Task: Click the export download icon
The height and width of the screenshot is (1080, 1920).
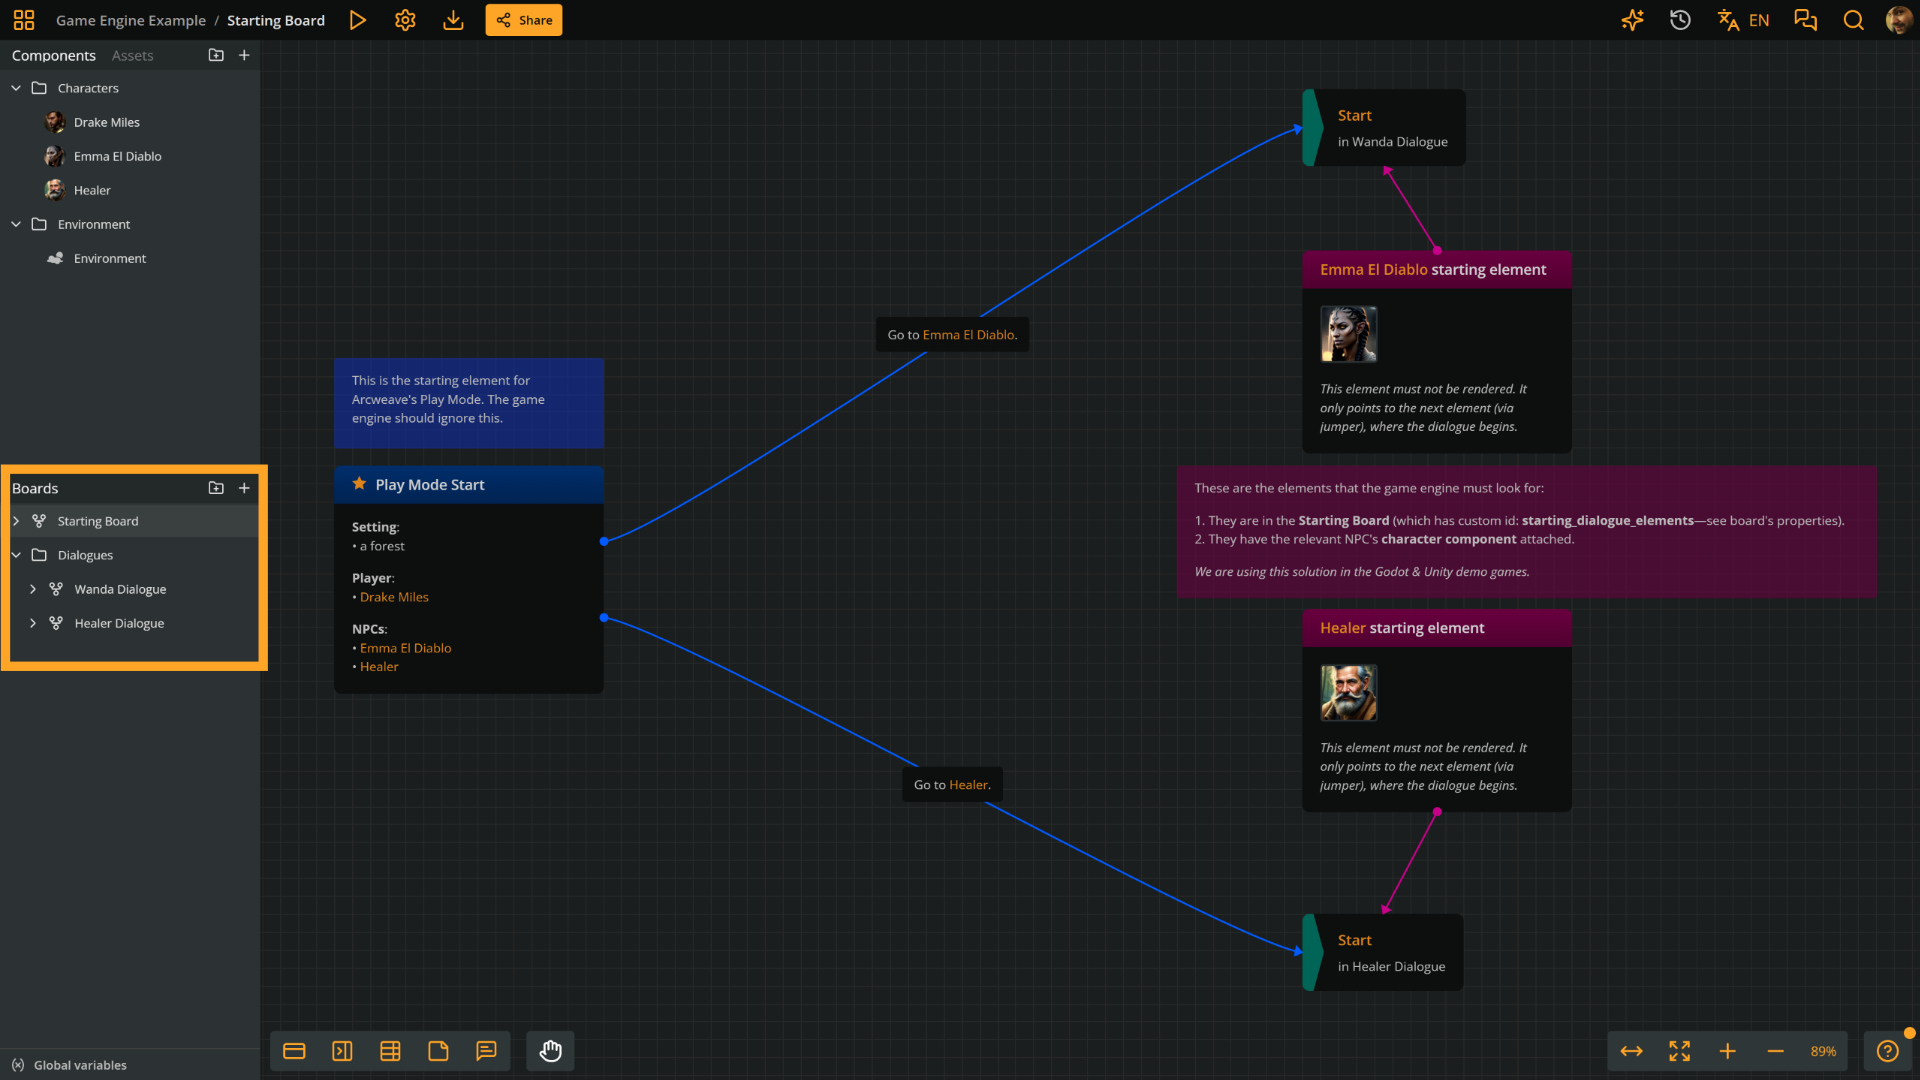Action: point(453,20)
